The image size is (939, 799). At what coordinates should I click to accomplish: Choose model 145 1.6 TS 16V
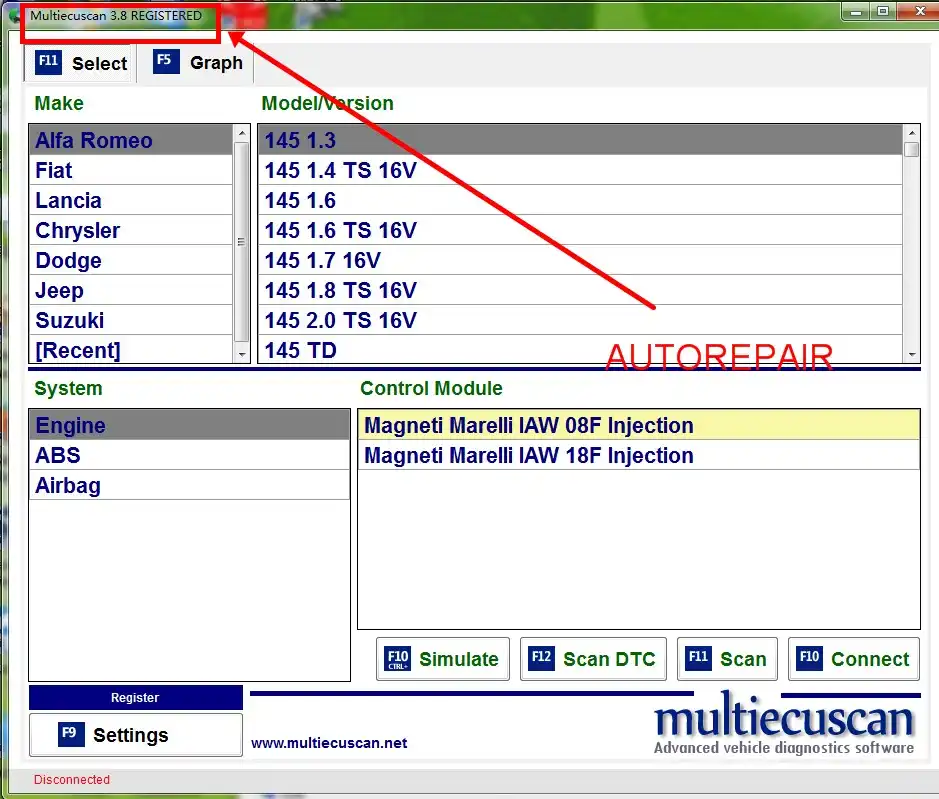tap(580, 230)
